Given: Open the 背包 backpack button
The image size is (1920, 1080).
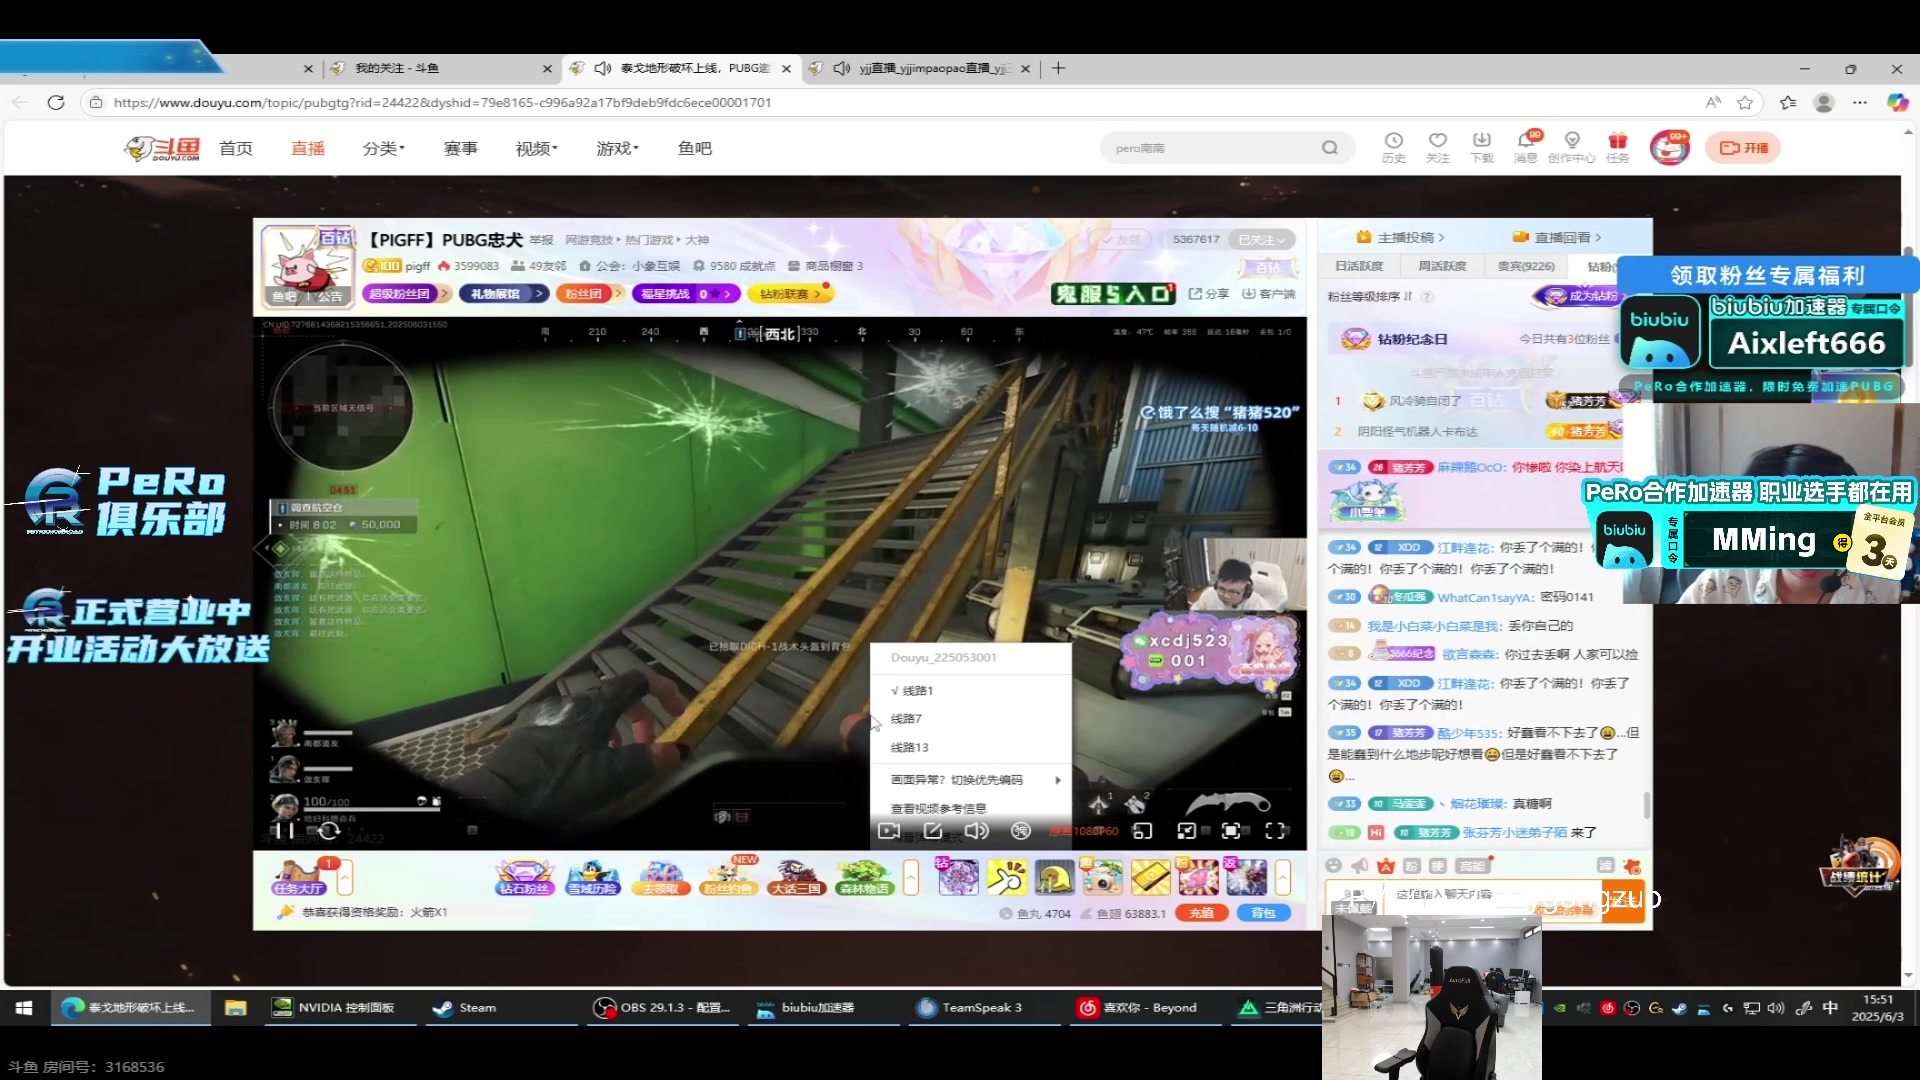Looking at the screenshot, I should 1263,913.
